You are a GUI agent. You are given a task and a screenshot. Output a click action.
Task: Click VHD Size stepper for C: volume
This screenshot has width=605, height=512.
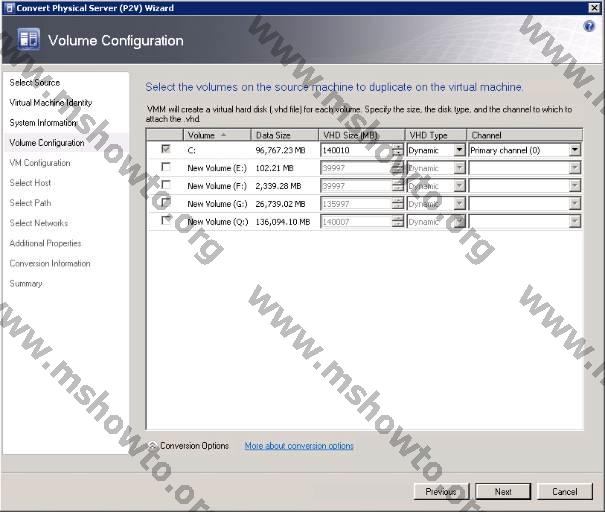pyautogui.click(x=397, y=150)
